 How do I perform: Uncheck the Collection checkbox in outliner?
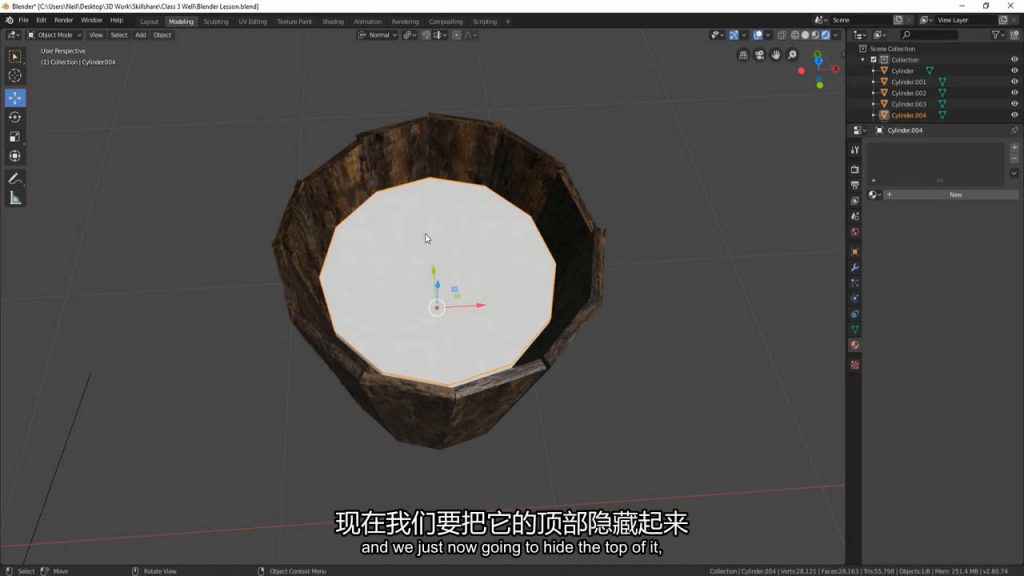pos(873,60)
